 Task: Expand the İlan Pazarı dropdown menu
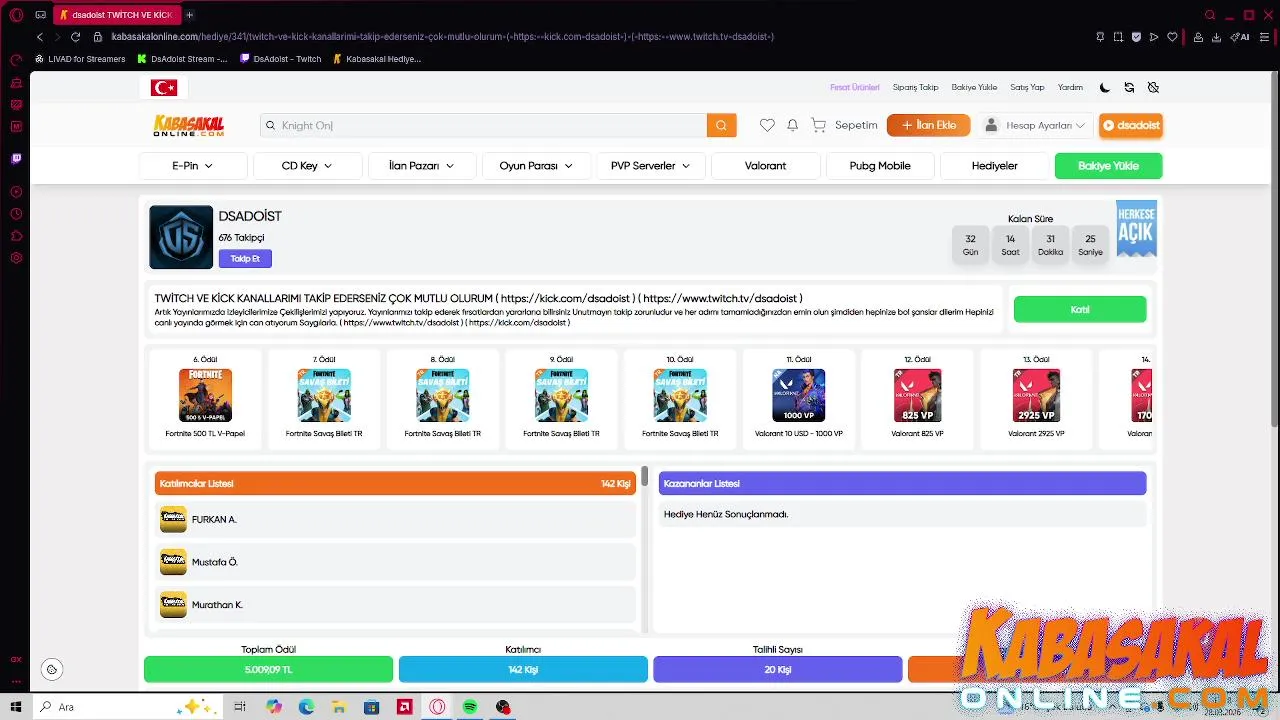[x=421, y=166]
